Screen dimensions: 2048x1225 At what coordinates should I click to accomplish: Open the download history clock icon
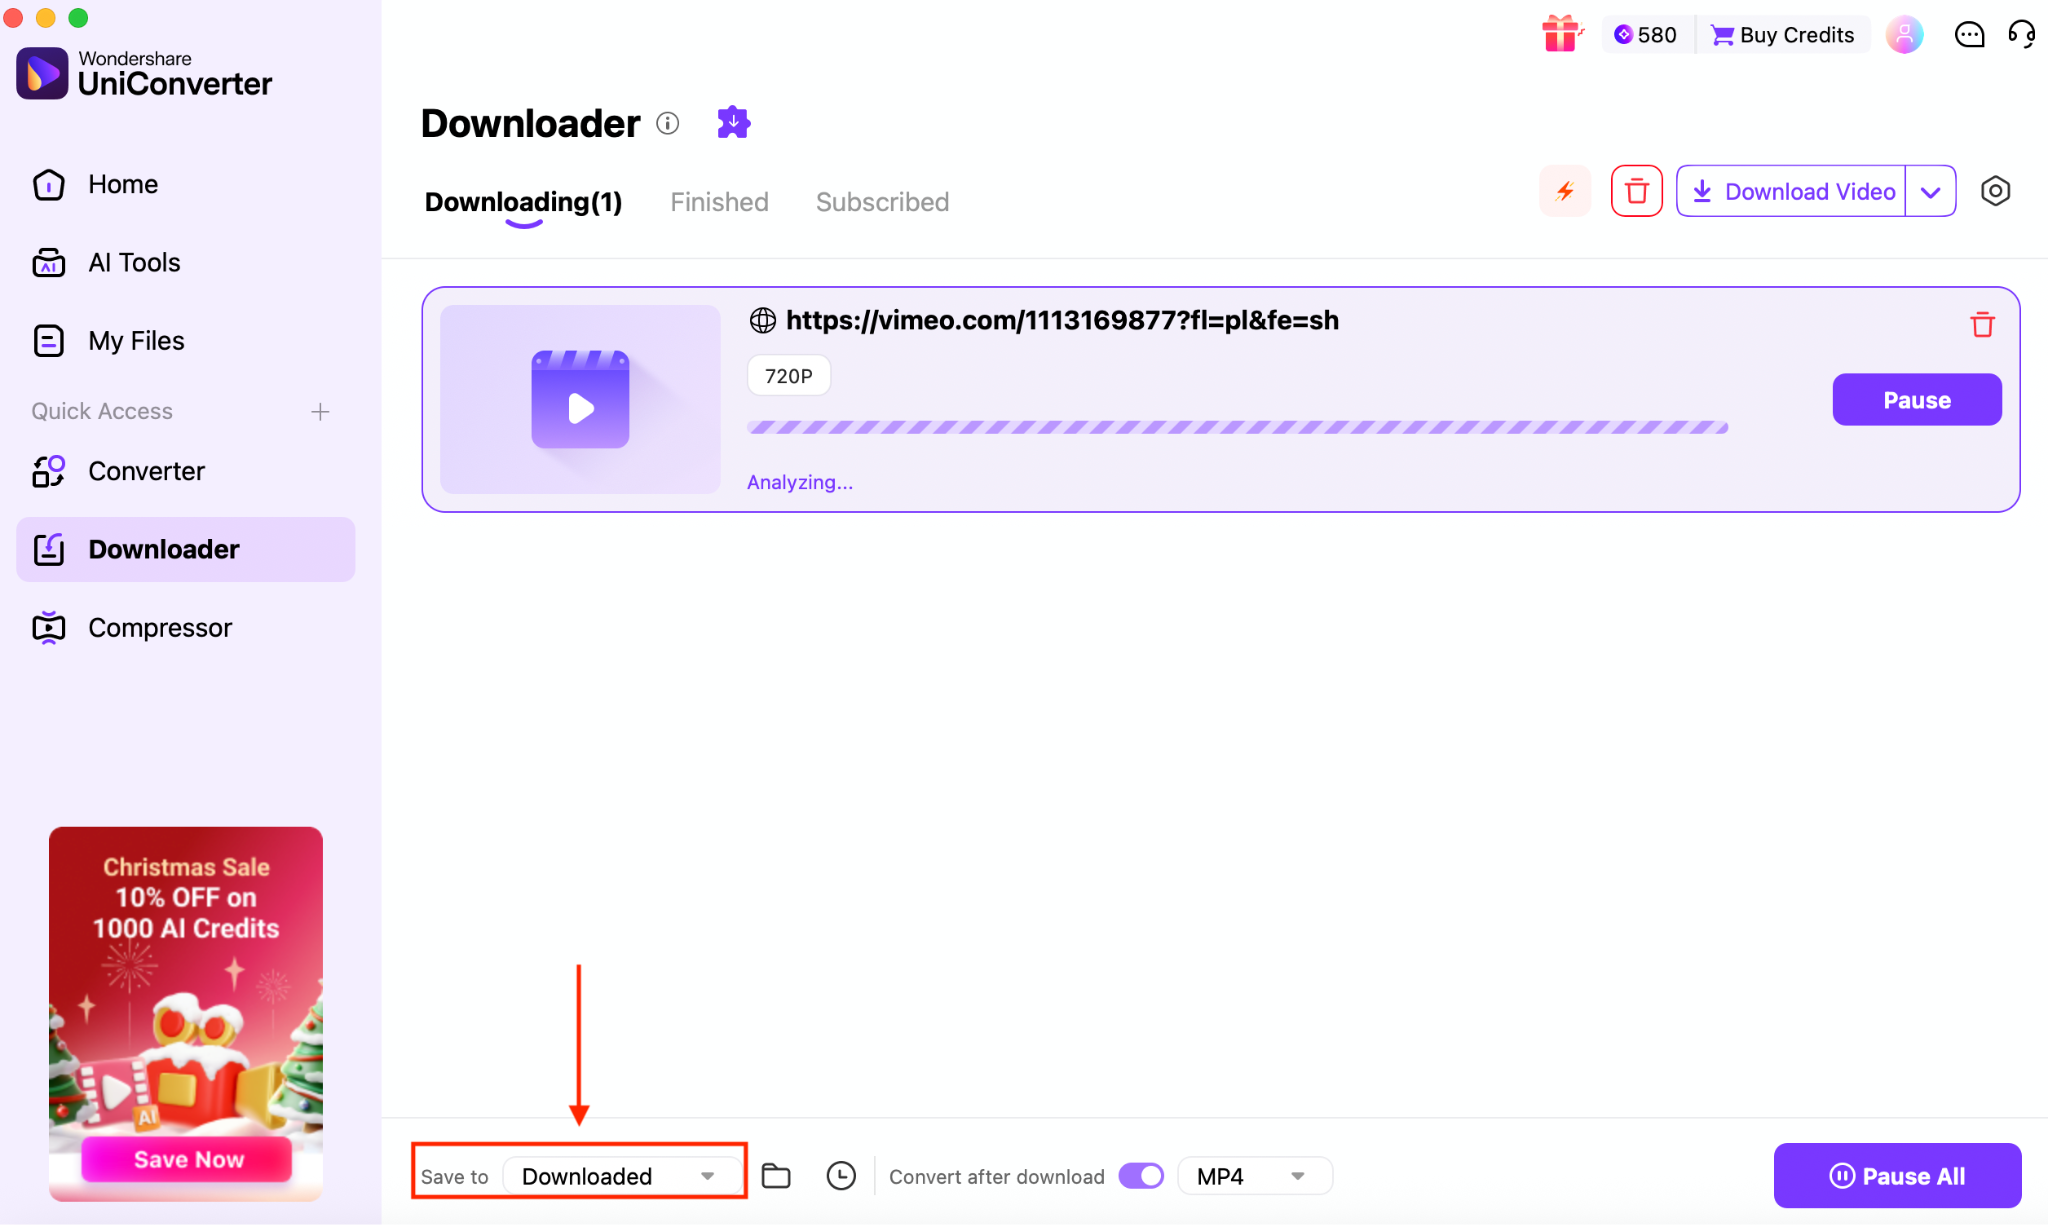pyautogui.click(x=841, y=1175)
